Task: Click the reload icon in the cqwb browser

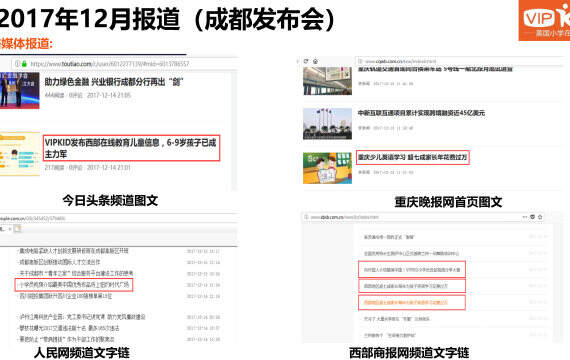Action: (x=306, y=61)
